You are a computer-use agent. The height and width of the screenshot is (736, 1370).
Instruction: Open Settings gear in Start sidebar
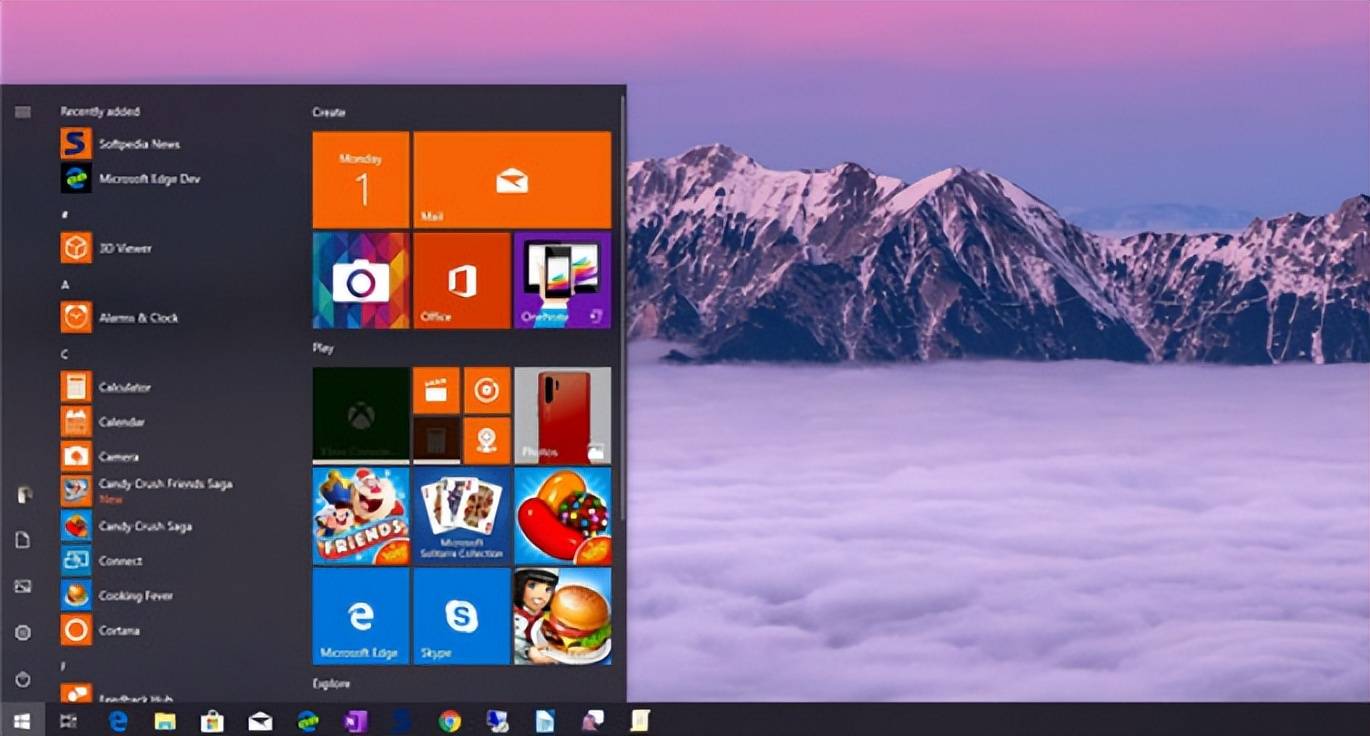23,633
